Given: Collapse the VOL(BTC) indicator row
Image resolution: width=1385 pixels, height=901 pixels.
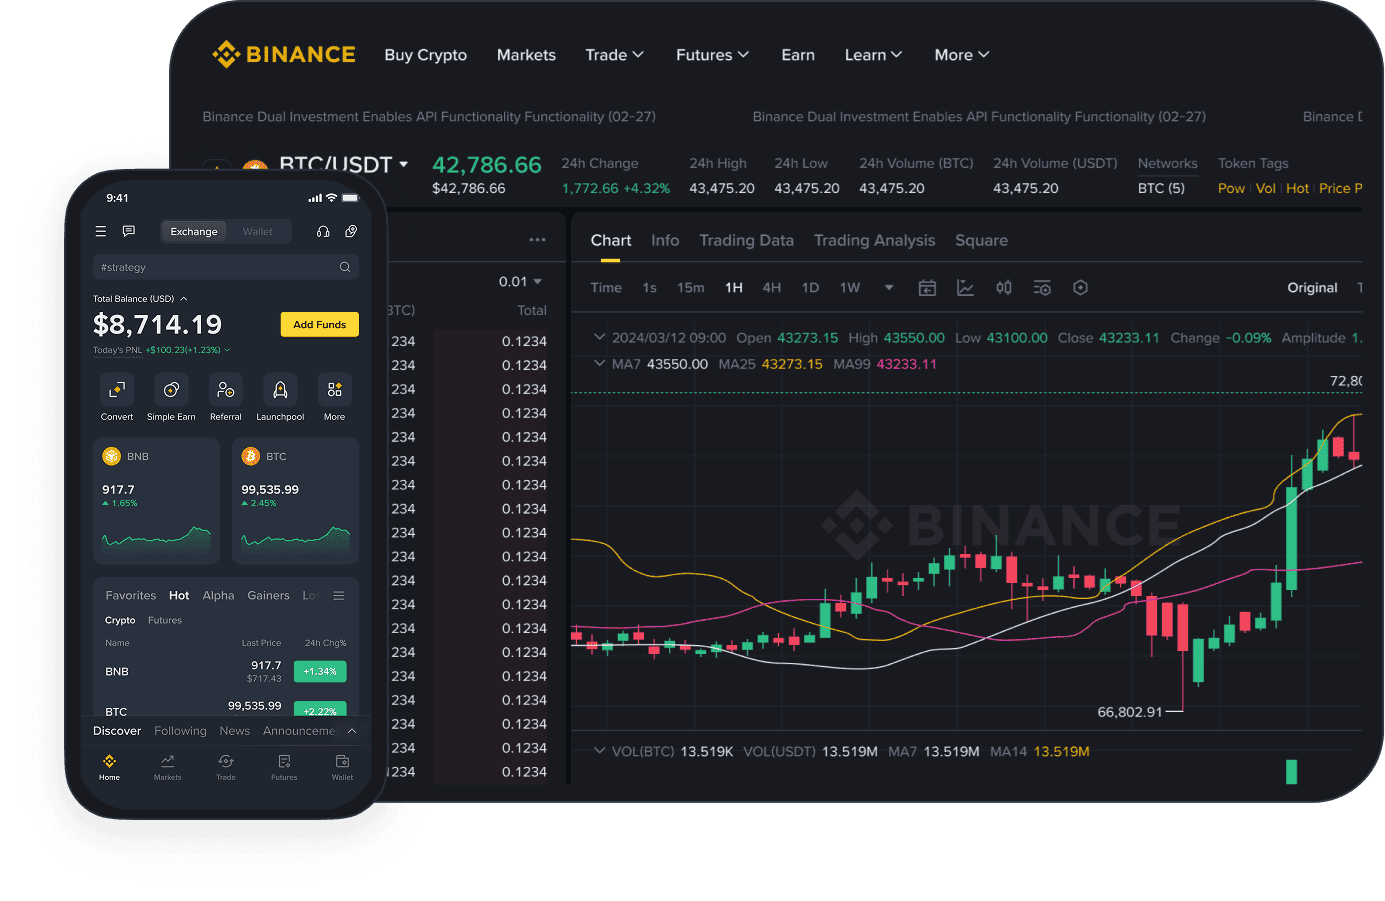Looking at the screenshot, I should click(600, 750).
